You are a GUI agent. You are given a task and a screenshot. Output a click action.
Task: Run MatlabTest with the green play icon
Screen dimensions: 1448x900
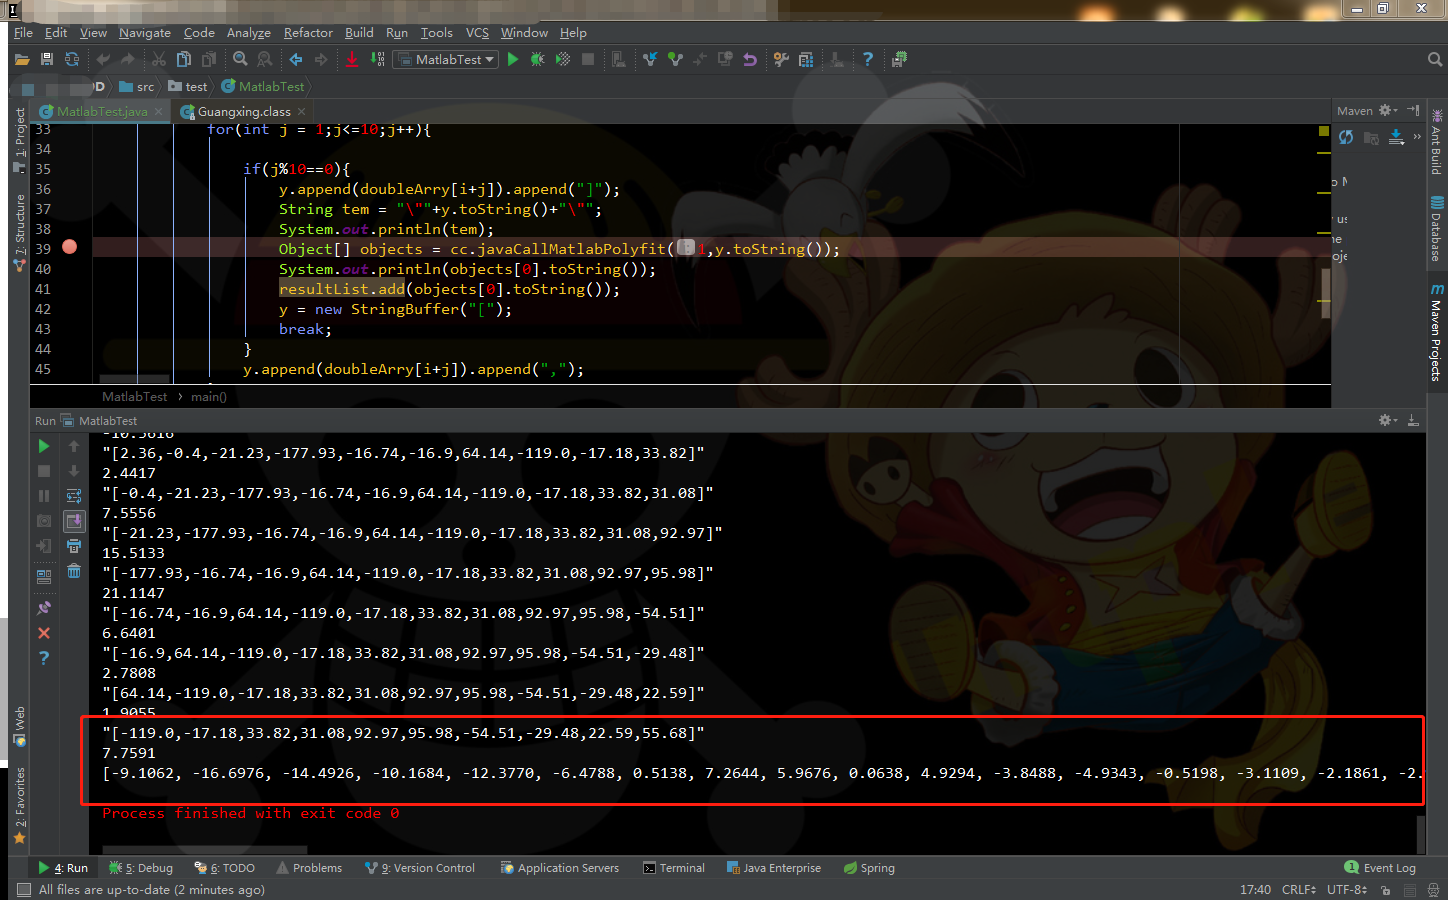pos(513,60)
